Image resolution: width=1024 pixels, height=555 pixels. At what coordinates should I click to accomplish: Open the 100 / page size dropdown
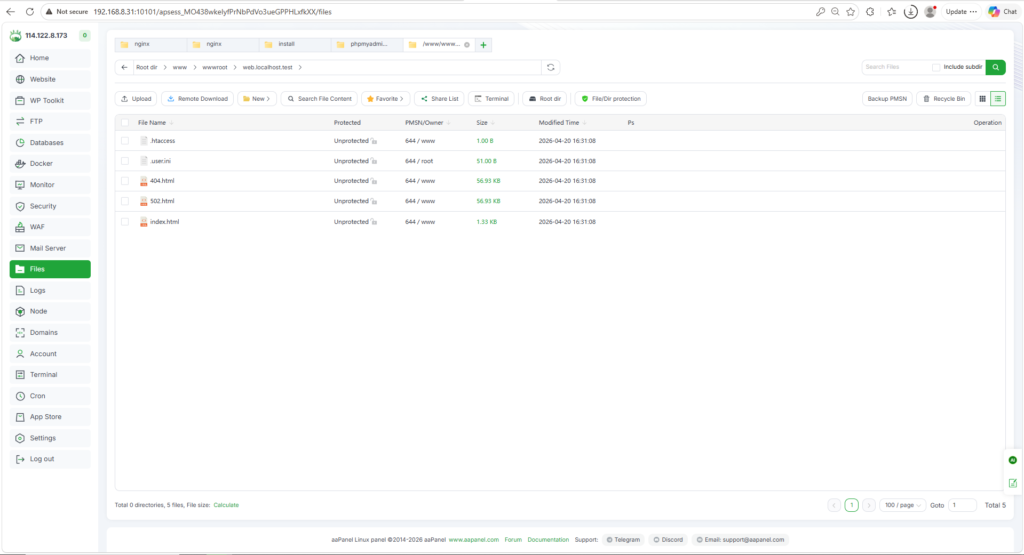[903, 505]
